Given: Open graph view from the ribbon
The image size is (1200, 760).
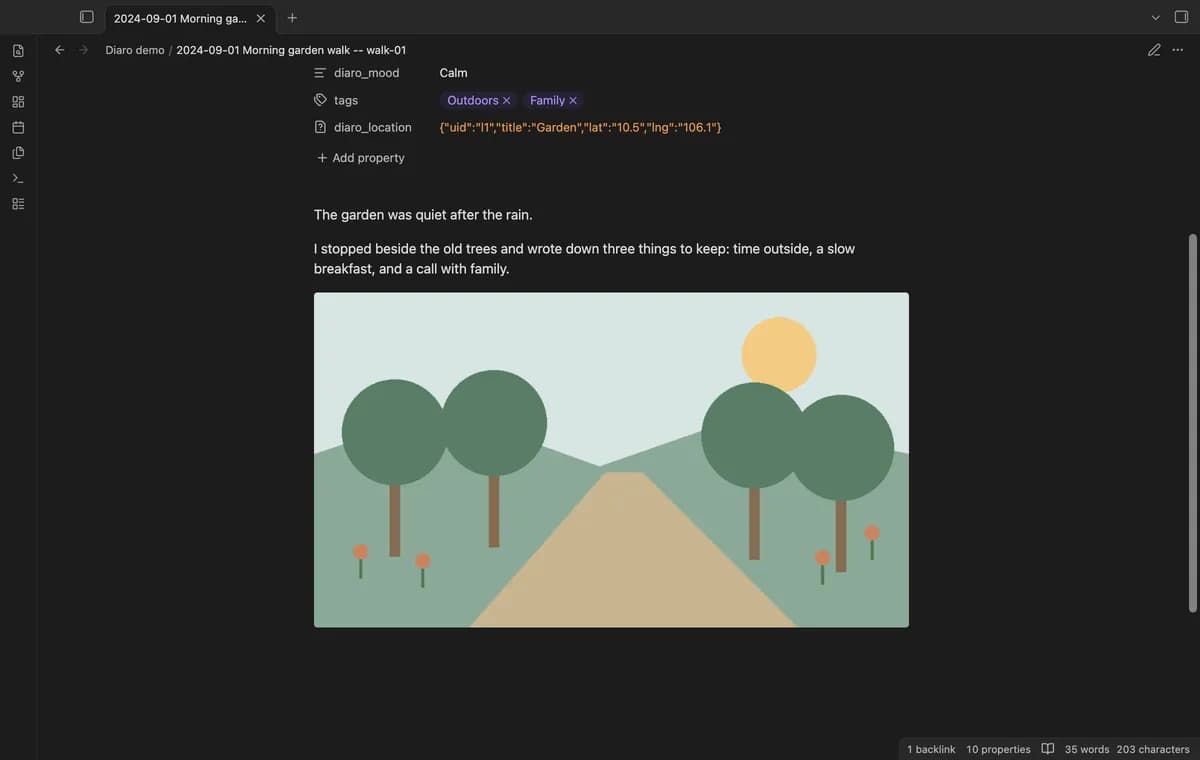Looking at the screenshot, I should pos(18,76).
